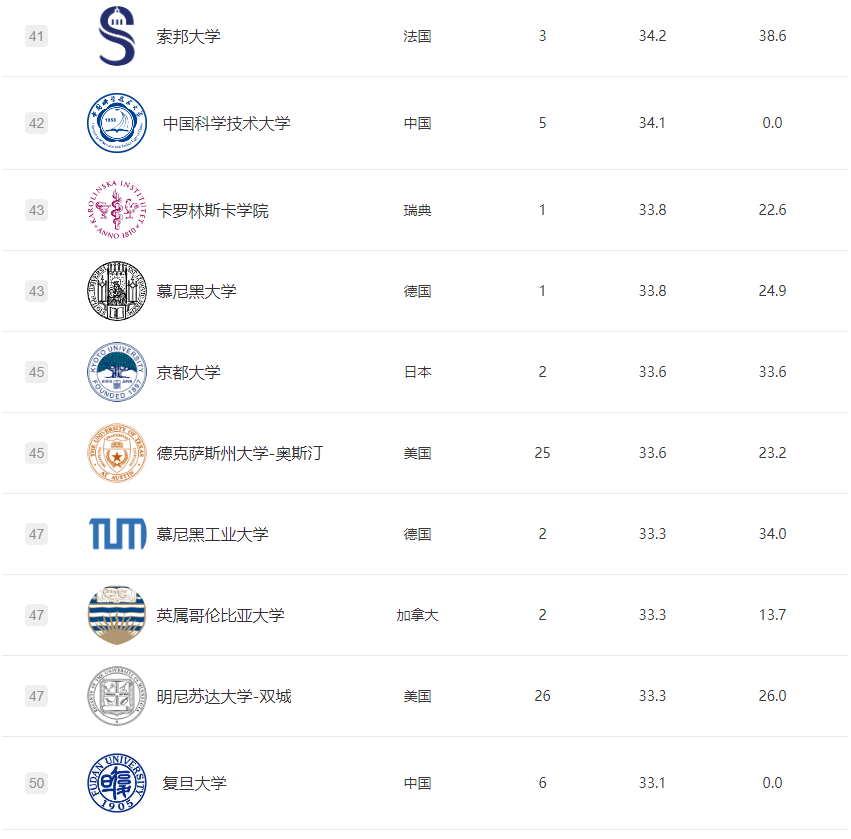Click the USTC (中国科学技术大学) logo
The width and height of the screenshot is (851, 839).
(117, 123)
